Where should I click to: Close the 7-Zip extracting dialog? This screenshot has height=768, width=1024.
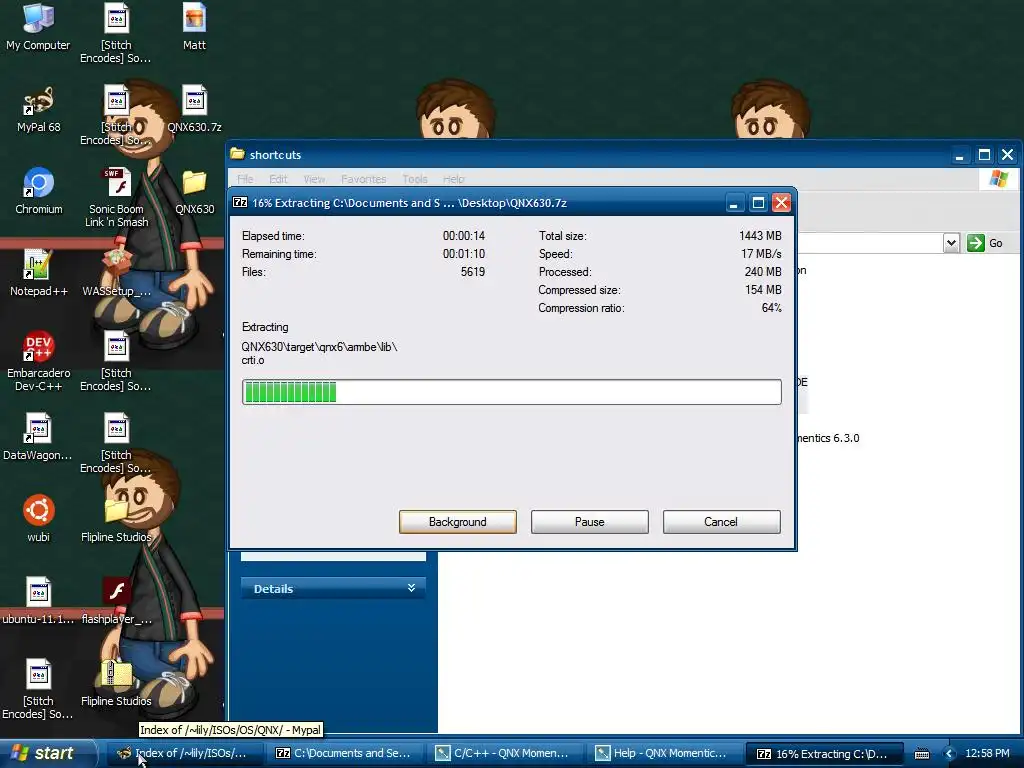coord(781,203)
